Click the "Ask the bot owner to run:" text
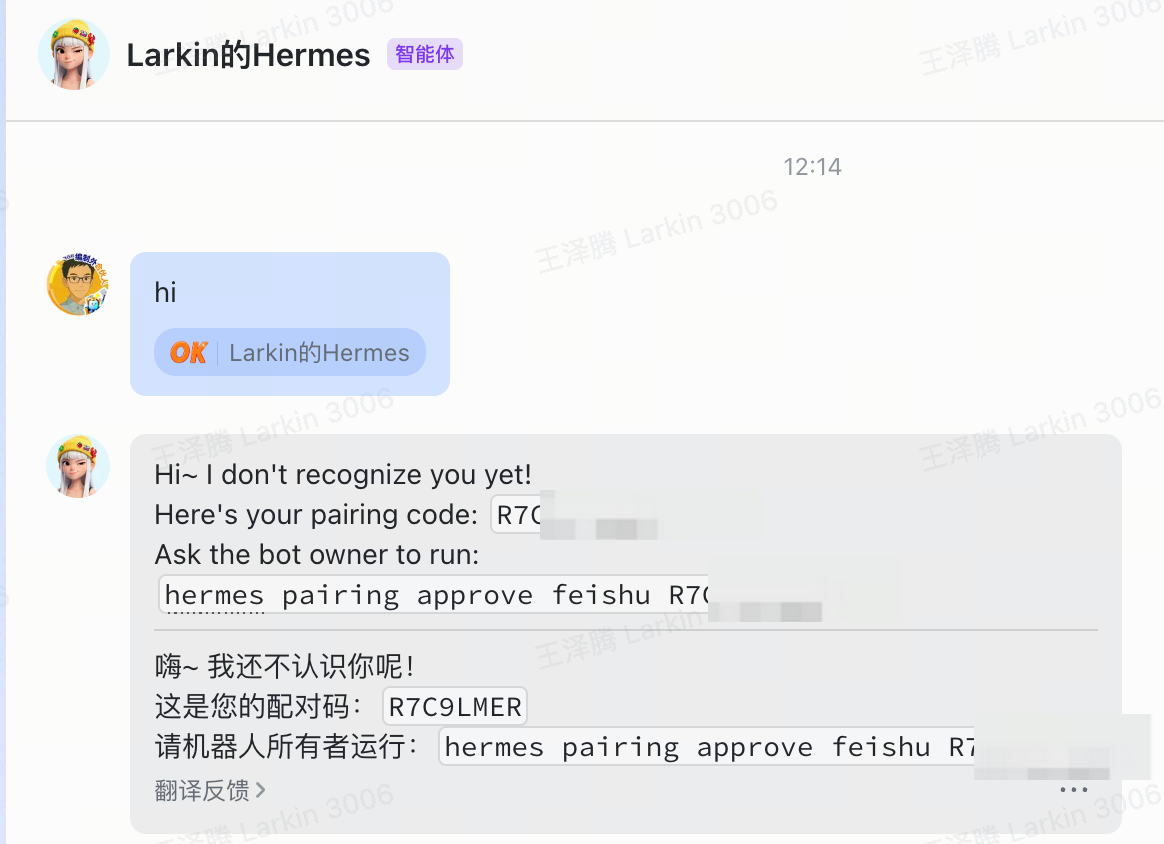This screenshot has height=844, width=1164. (x=317, y=554)
